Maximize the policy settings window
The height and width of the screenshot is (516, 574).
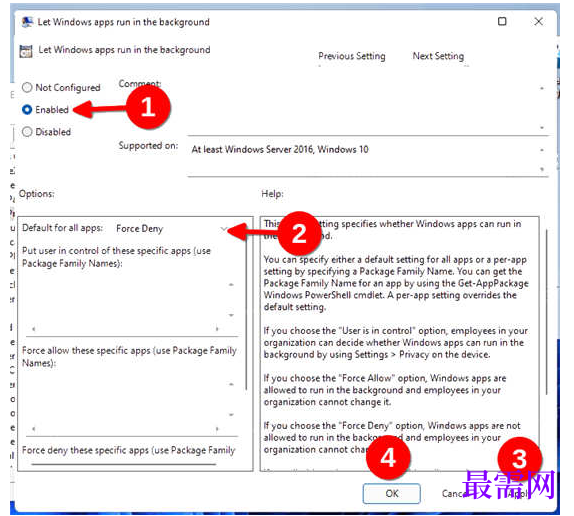[x=502, y=22]
